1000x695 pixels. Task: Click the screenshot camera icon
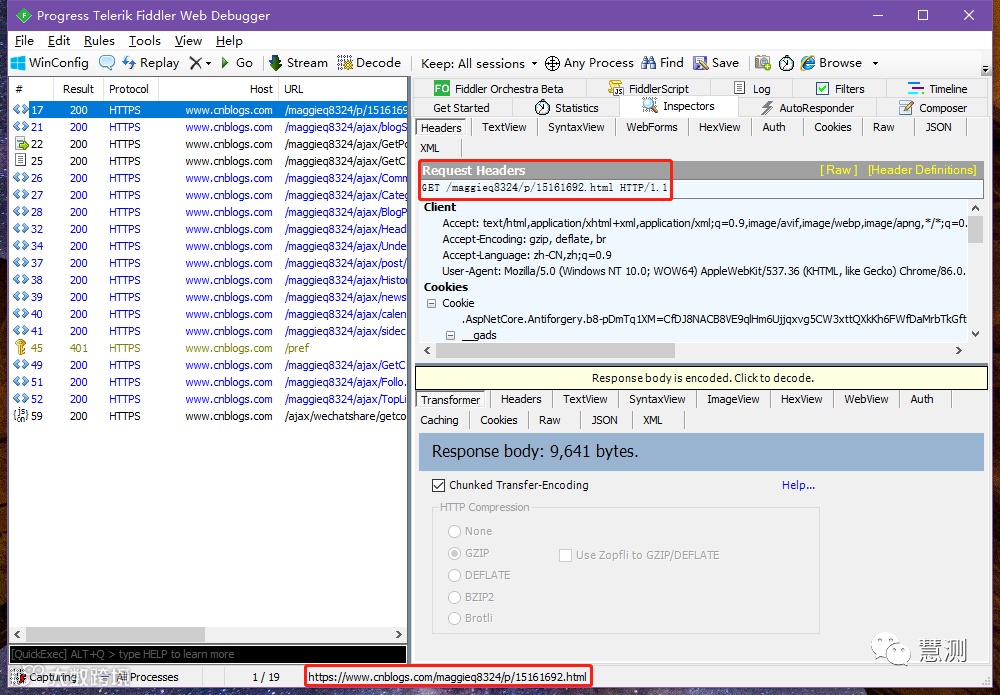pyautogui.click(x=763, y=62)
